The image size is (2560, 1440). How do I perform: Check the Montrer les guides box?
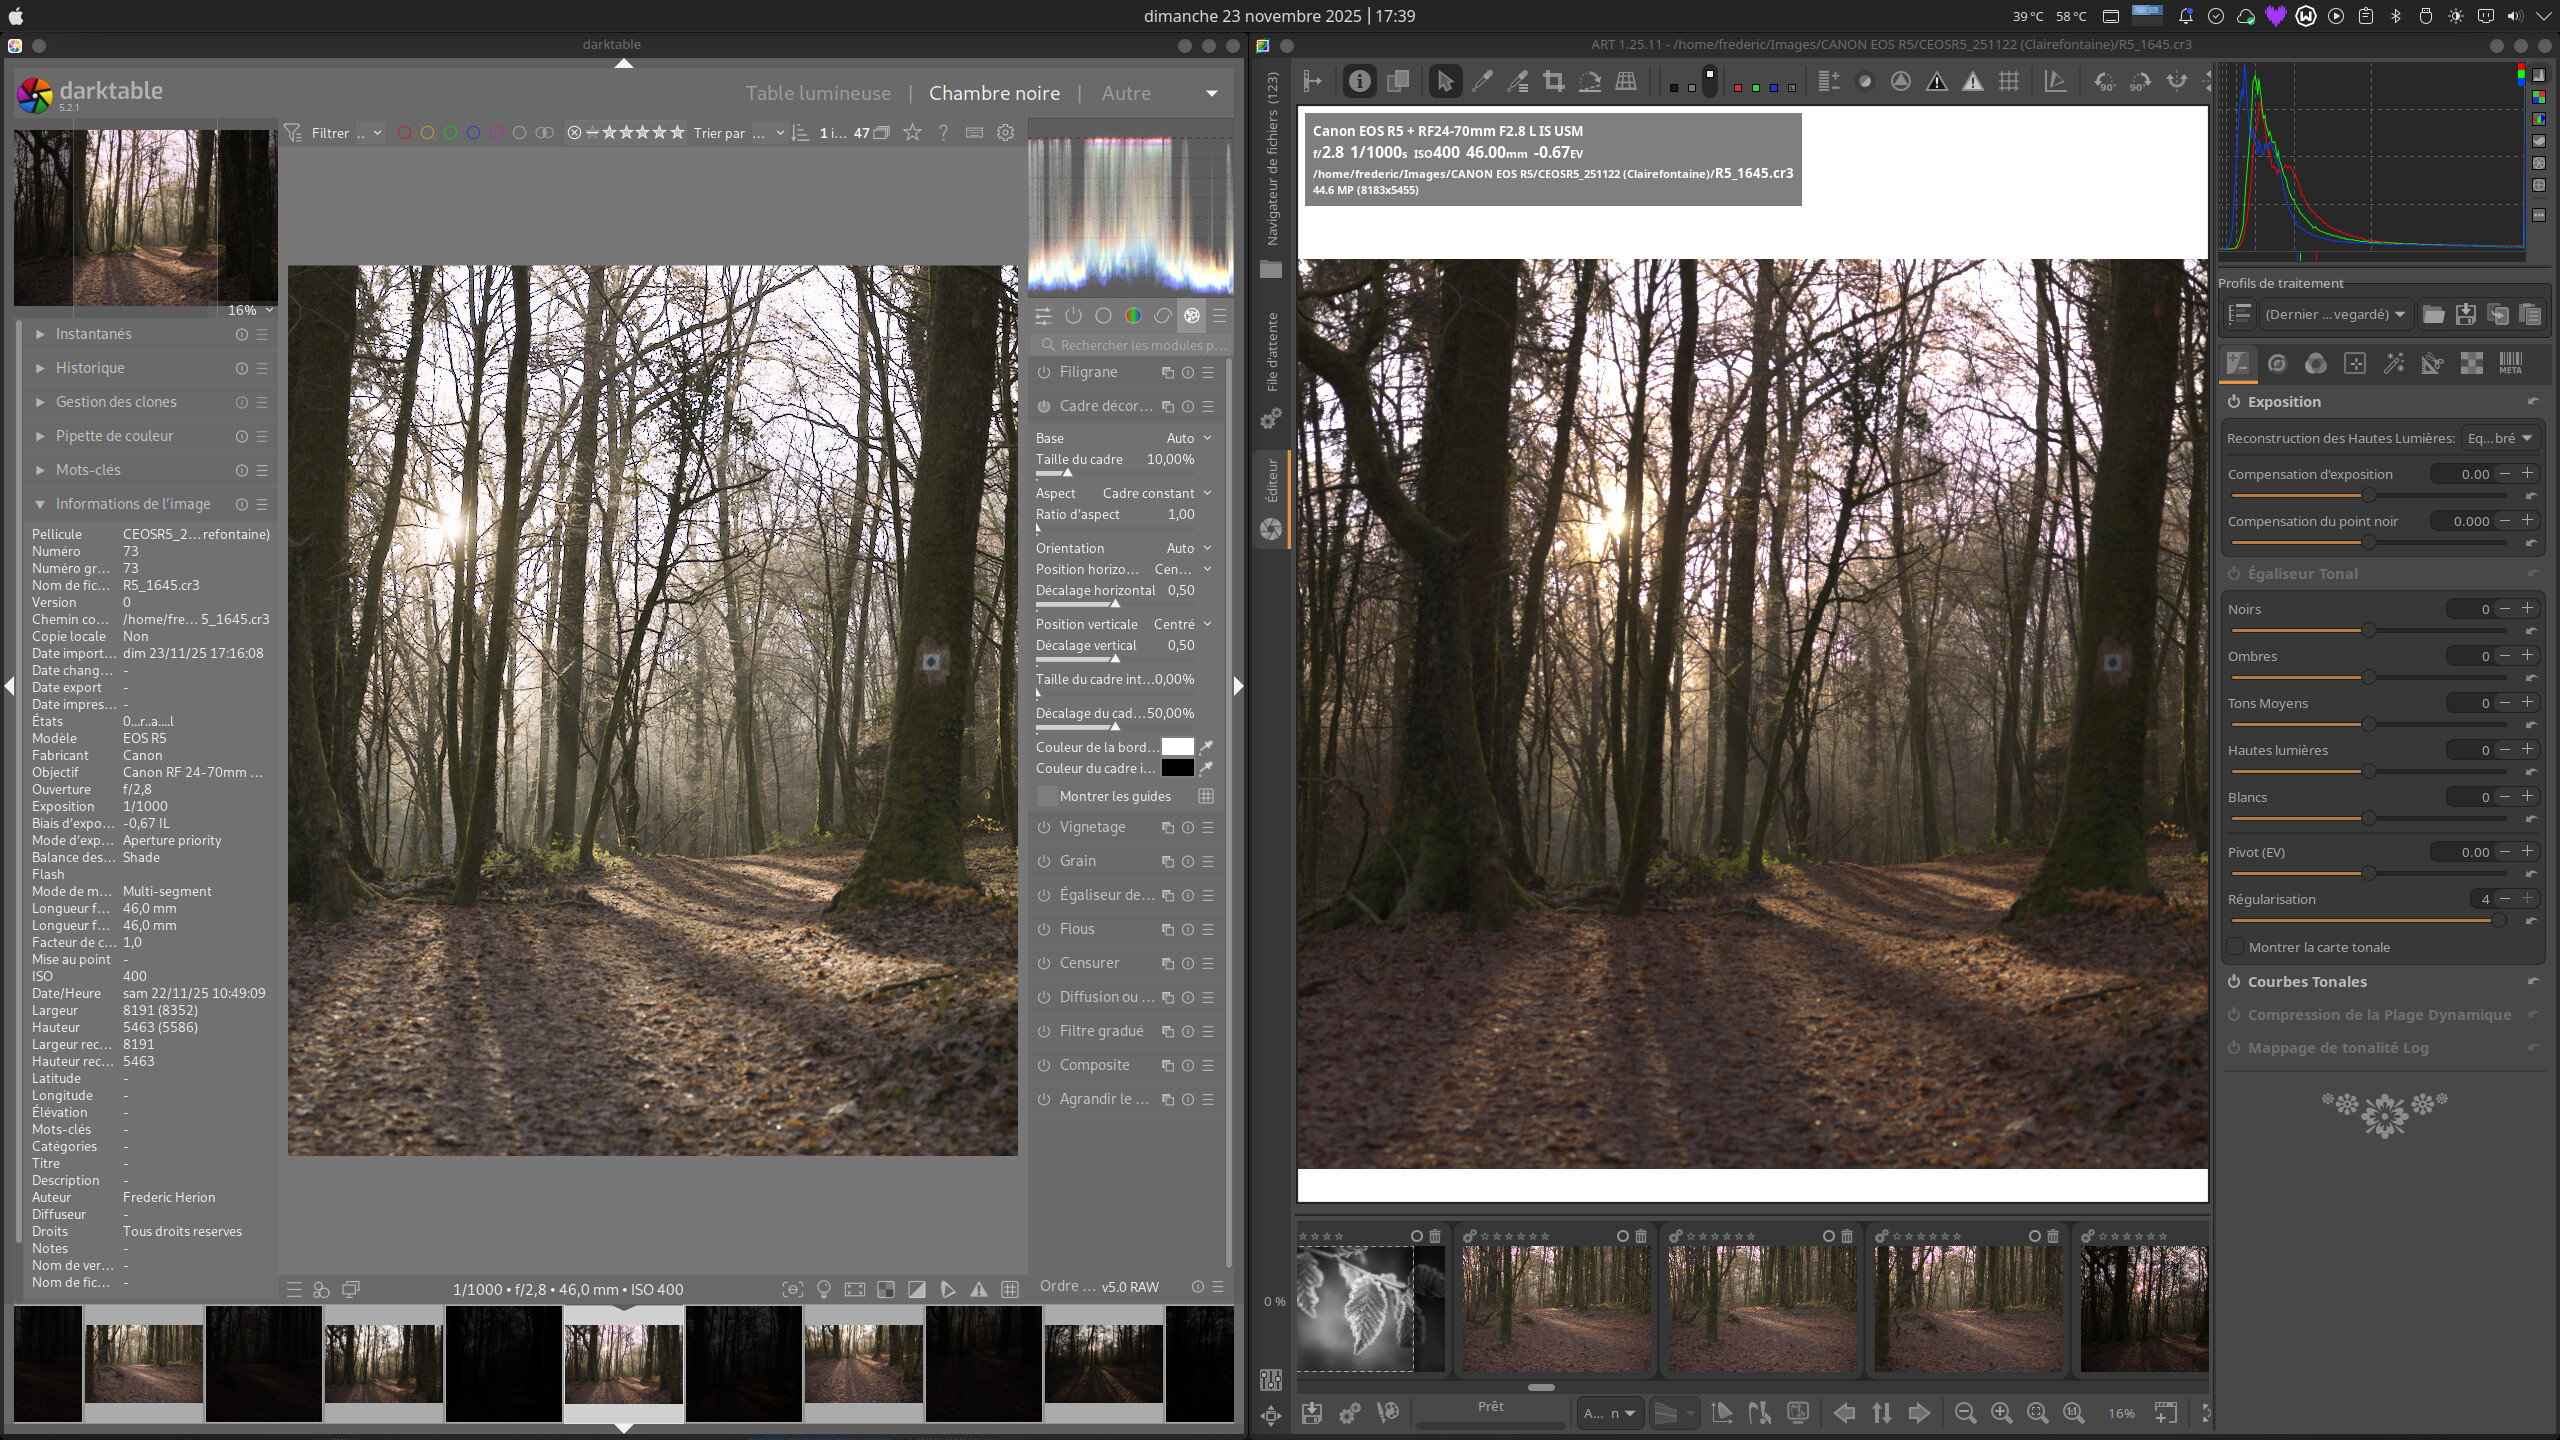(x=1047, y=796)
